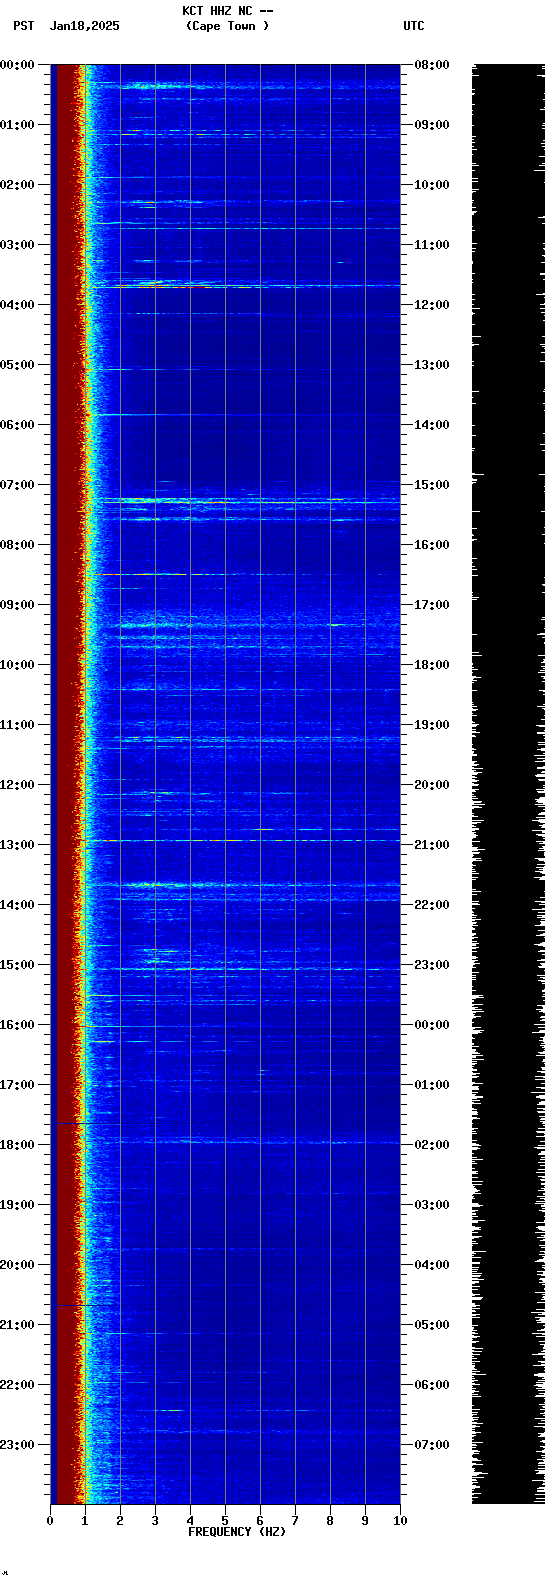
Task: Click the UTC time label '11:00'
Action: click(431, 245)
